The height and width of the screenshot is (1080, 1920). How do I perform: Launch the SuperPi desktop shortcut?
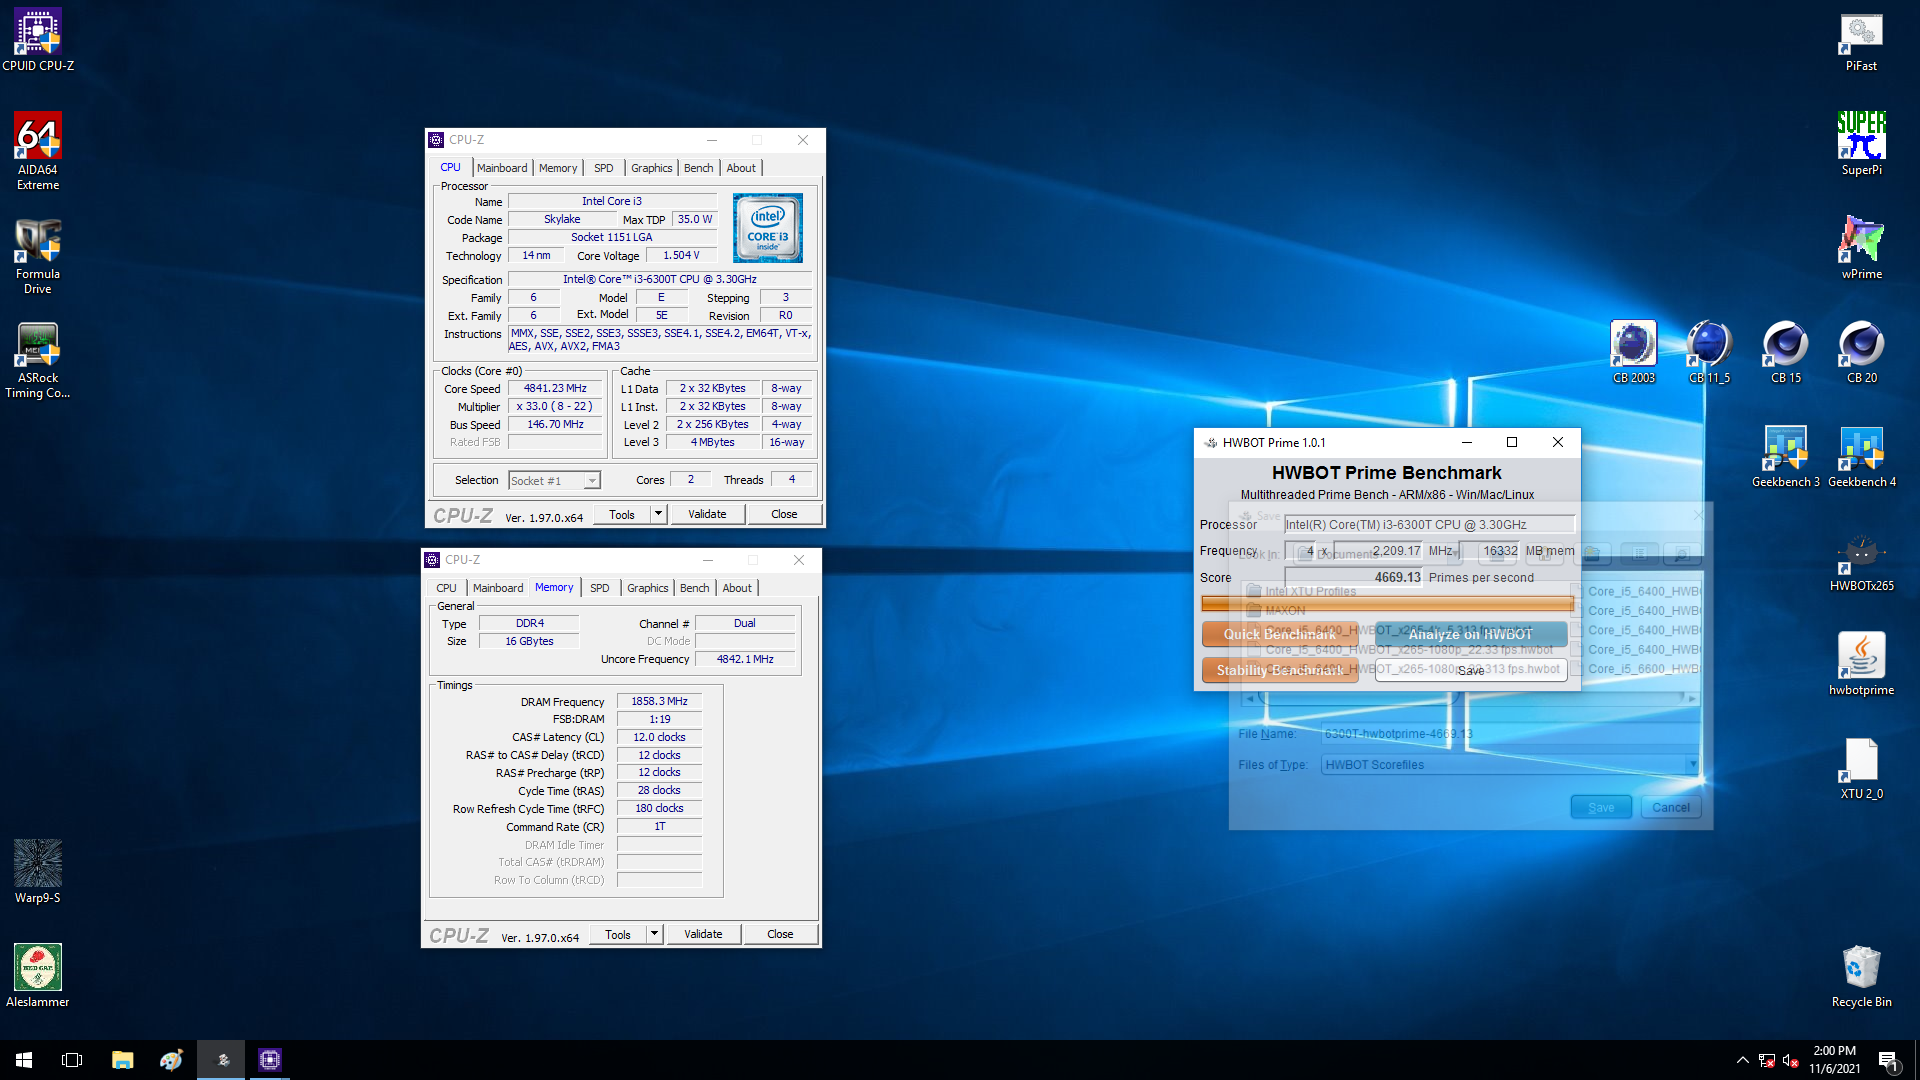pyautogui.click(x=1861, y=144)
